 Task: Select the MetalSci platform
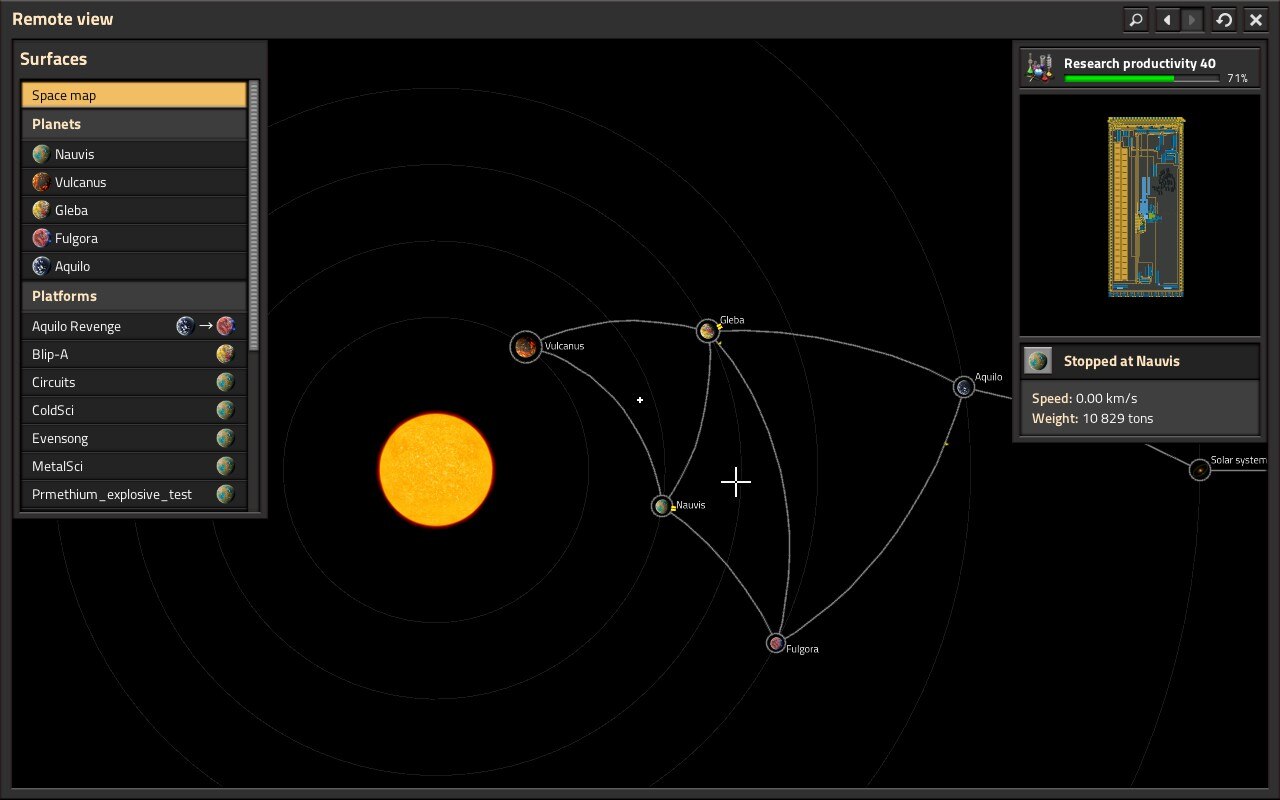134,466
